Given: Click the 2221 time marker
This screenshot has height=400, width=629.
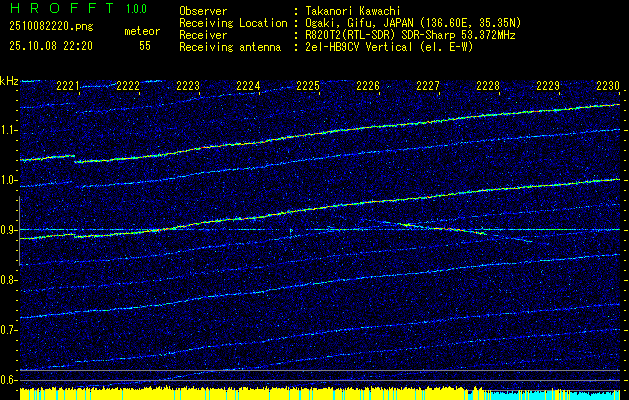Looking at the screenshot, I should pyautogui.click(x=68, y=86).
